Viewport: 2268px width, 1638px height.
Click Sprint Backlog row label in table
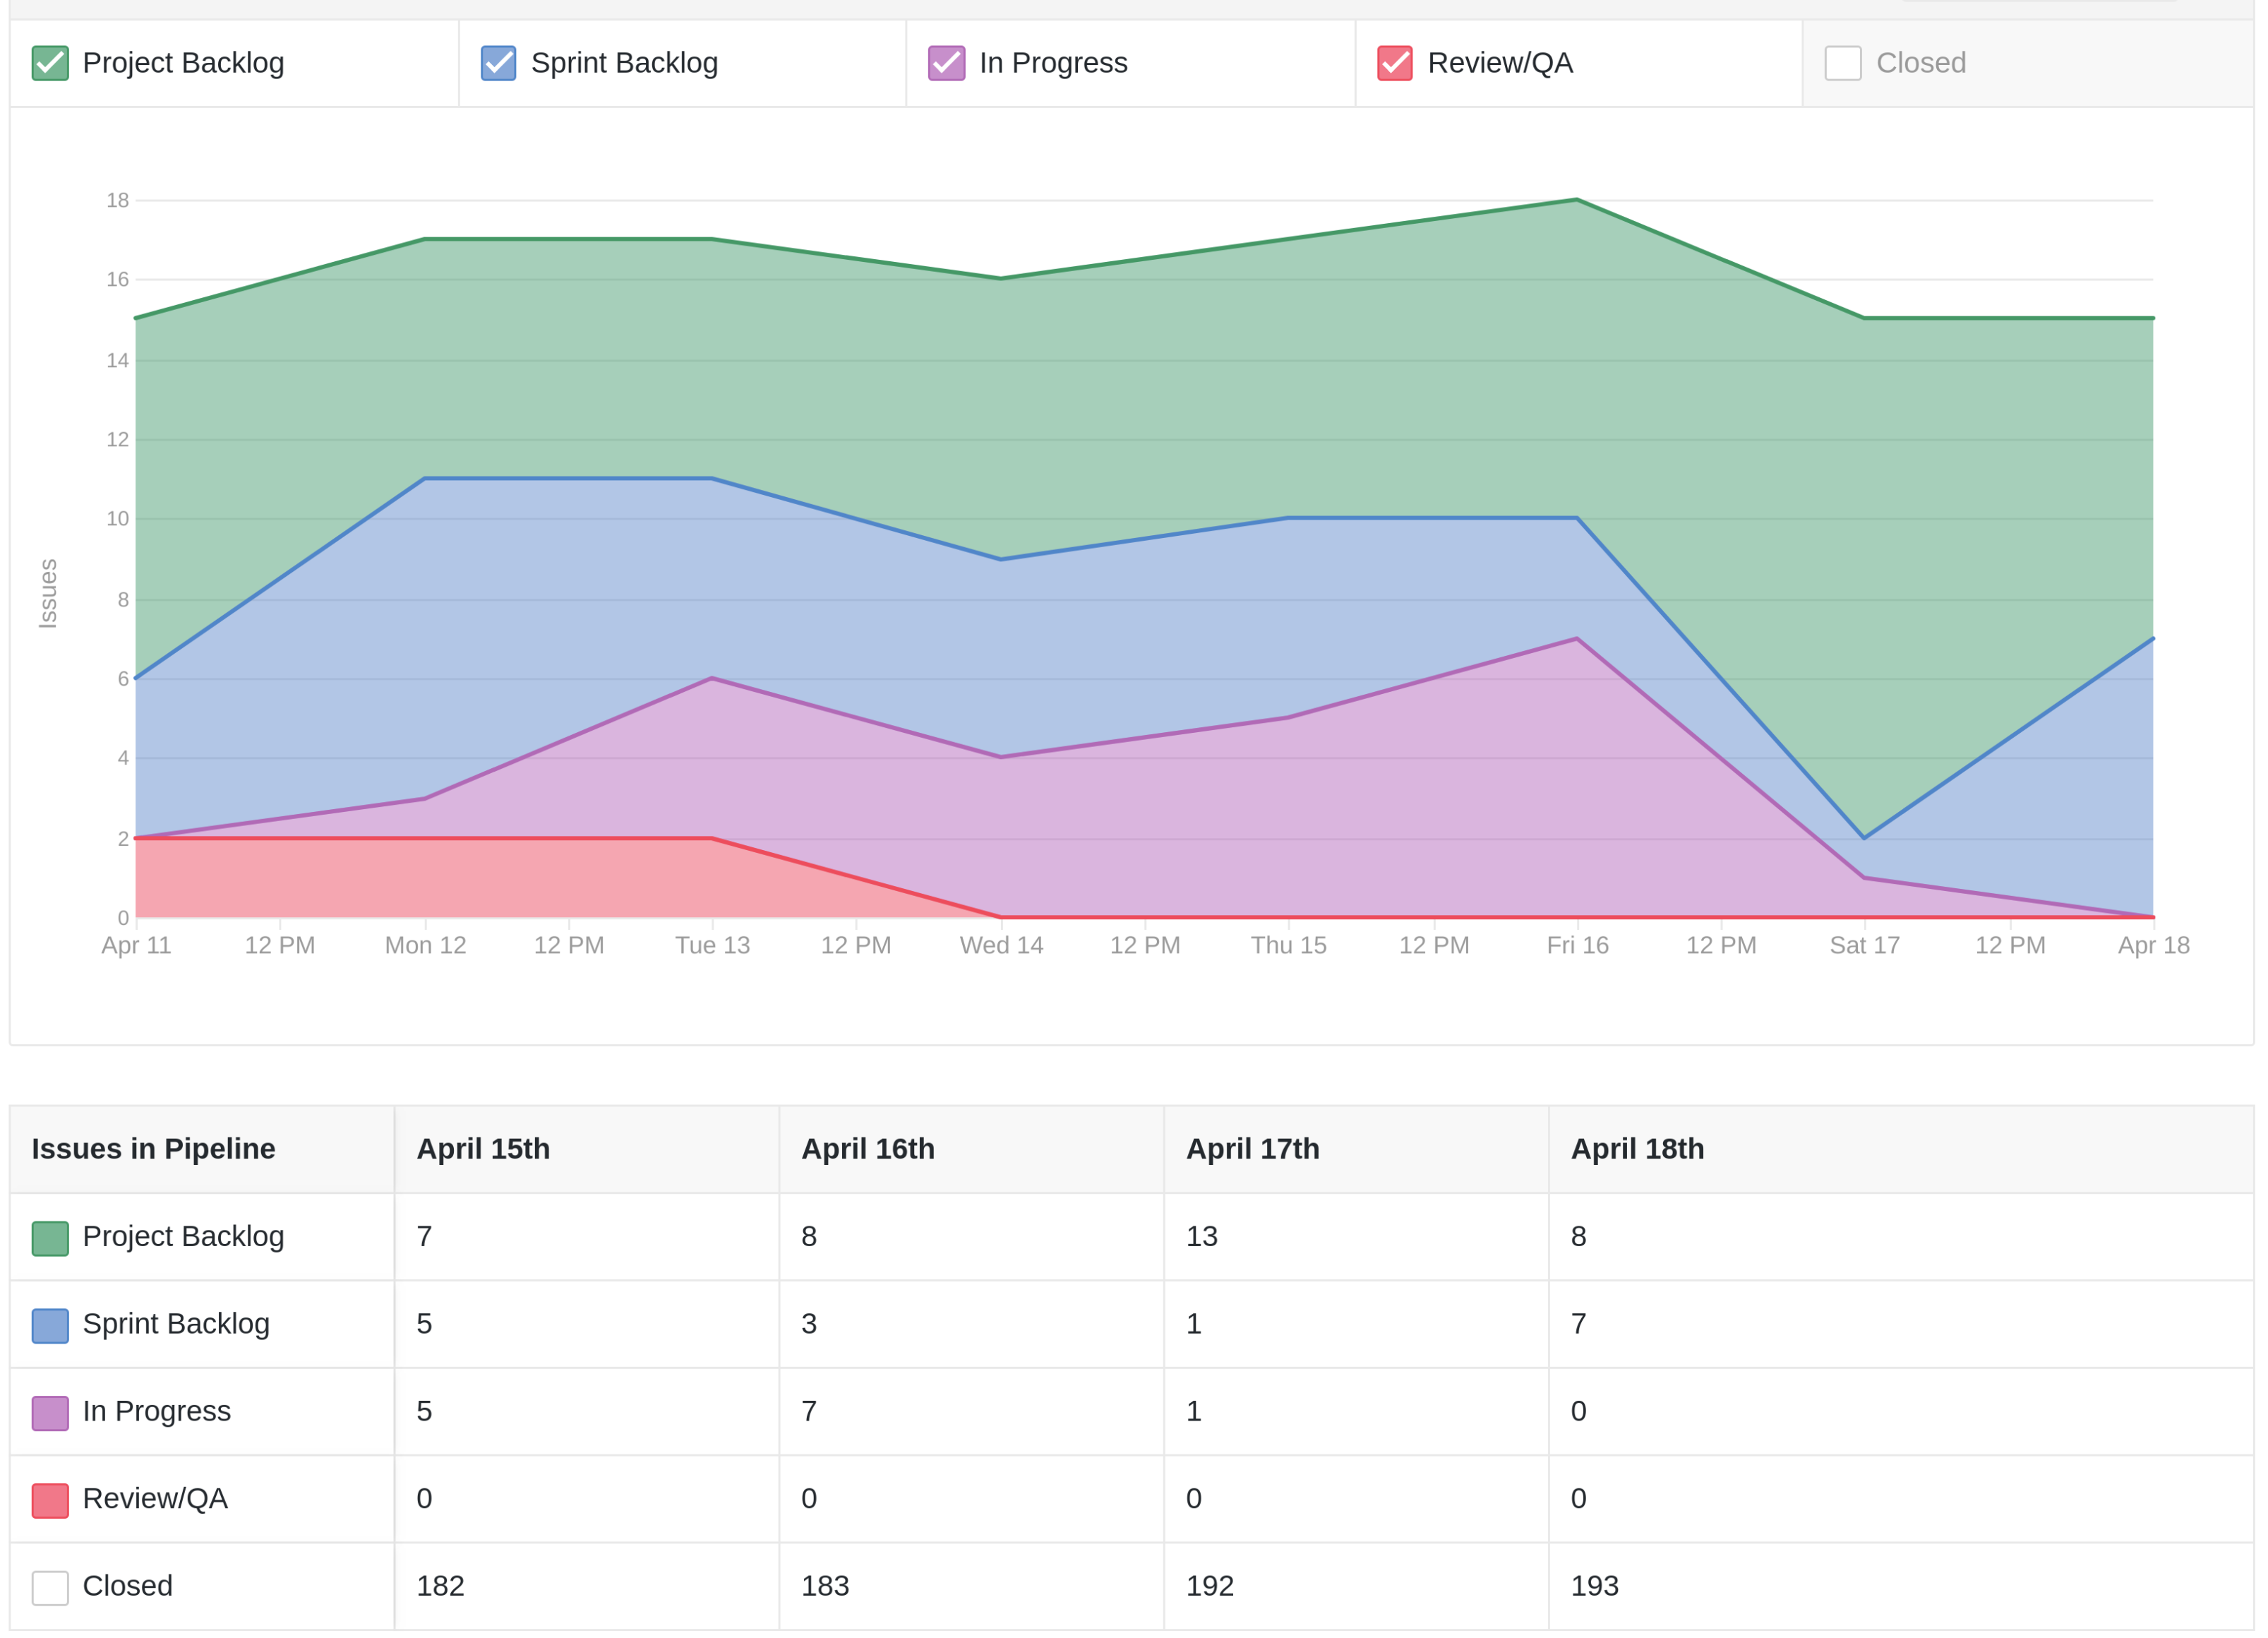pyautogui.click(x=176, y=1323)
